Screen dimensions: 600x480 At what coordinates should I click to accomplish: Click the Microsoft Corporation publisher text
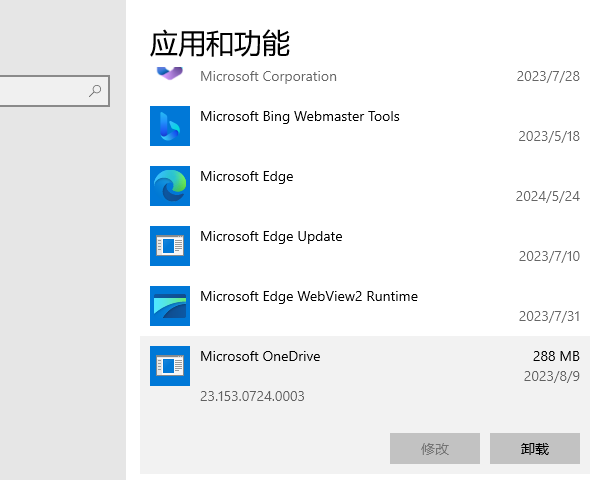tap(268, 76)
